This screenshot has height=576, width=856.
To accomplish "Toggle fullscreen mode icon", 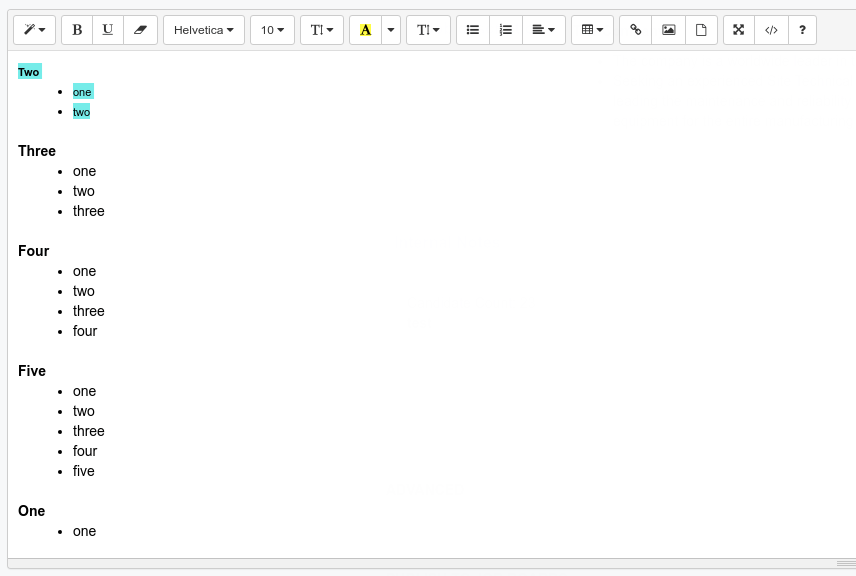I will coord(739,30).
